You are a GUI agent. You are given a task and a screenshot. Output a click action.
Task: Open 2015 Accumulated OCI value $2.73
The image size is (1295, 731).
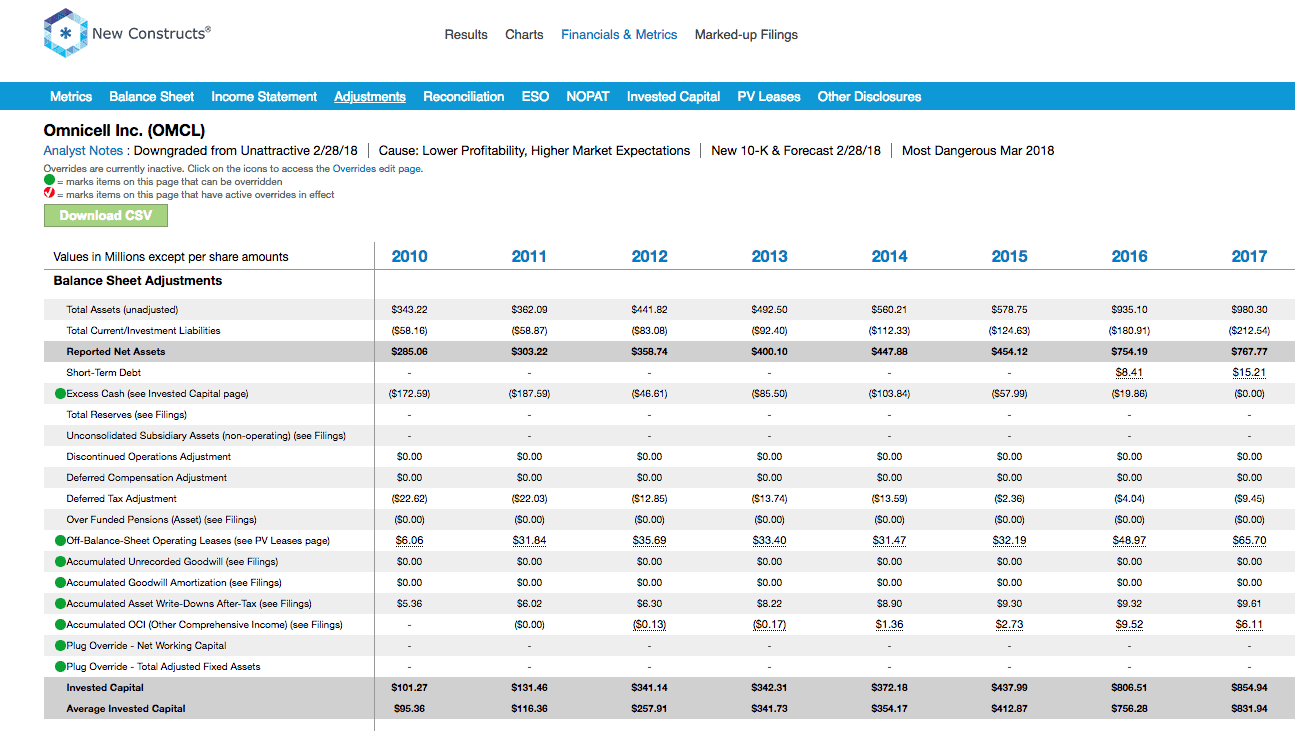(x=1009, y=625)
